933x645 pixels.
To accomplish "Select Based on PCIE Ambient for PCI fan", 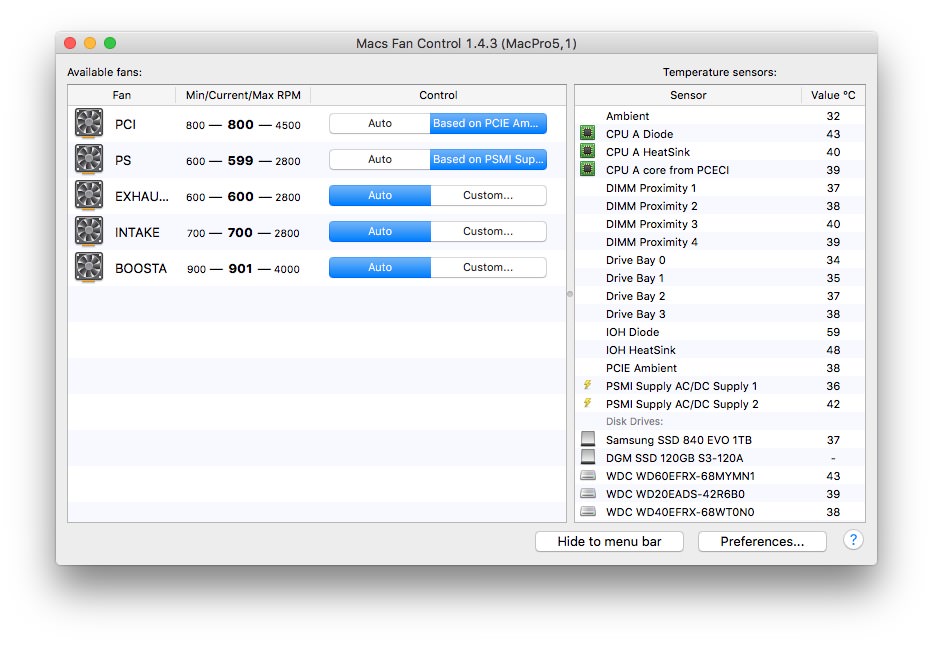I will point(488,123).
